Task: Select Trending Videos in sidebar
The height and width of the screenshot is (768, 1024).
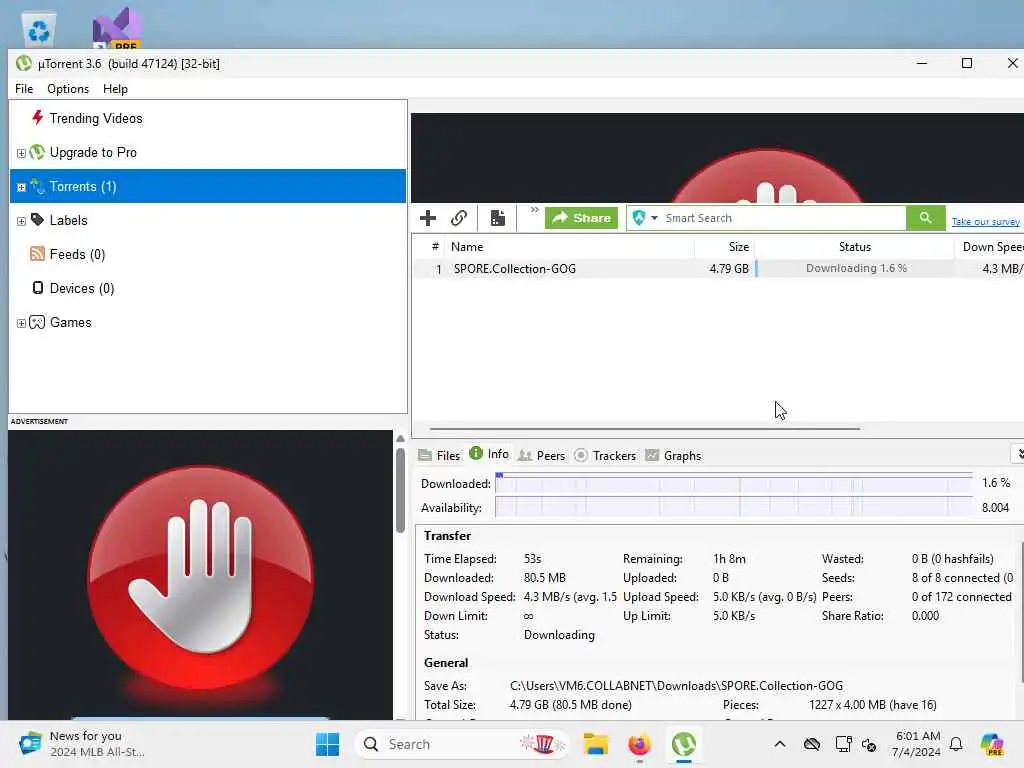Action: (95, 118)
